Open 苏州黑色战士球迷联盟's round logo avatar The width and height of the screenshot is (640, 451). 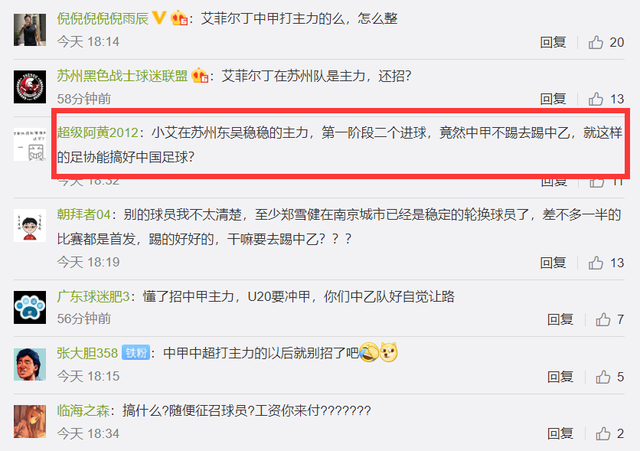[x=30, y=87]
